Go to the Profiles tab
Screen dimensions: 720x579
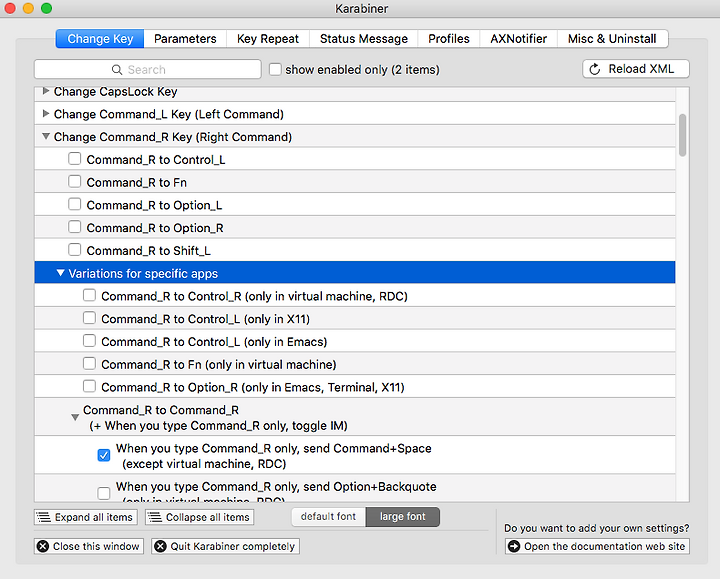449,39
